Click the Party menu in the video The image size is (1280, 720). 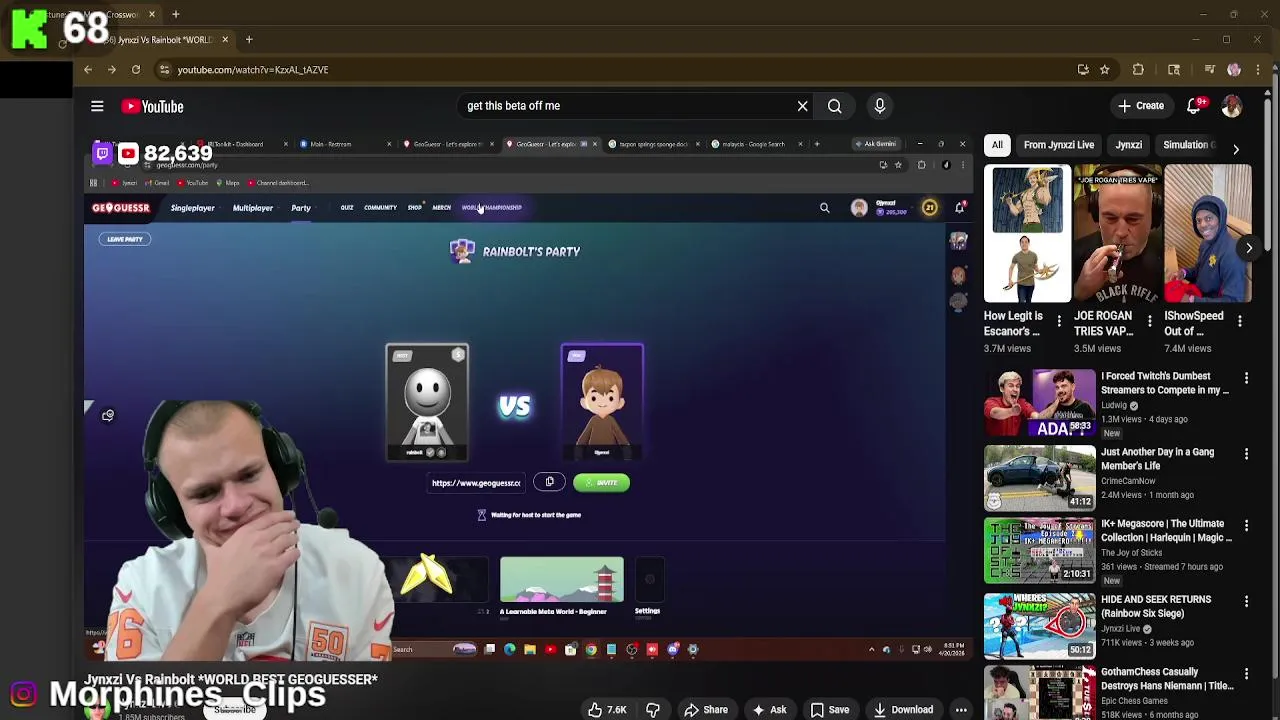pyautogui.click(x=301, y=208)
